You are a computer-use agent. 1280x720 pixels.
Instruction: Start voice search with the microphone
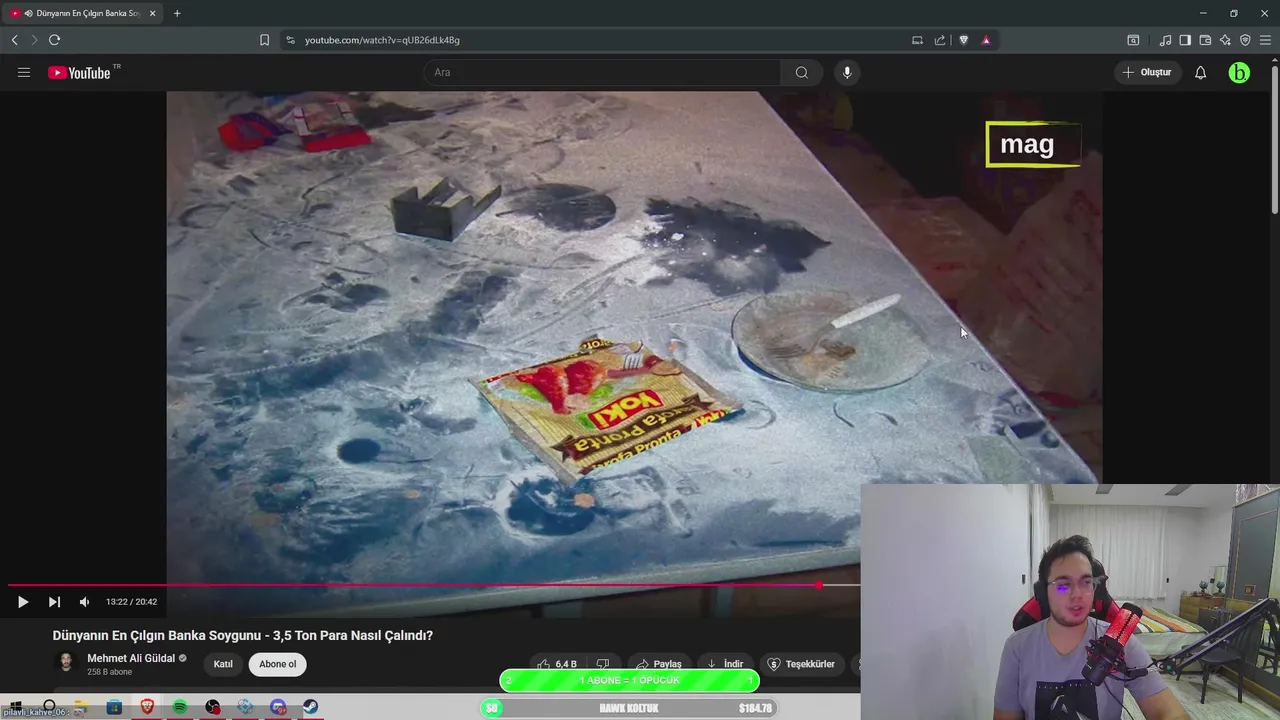point(847,72)
